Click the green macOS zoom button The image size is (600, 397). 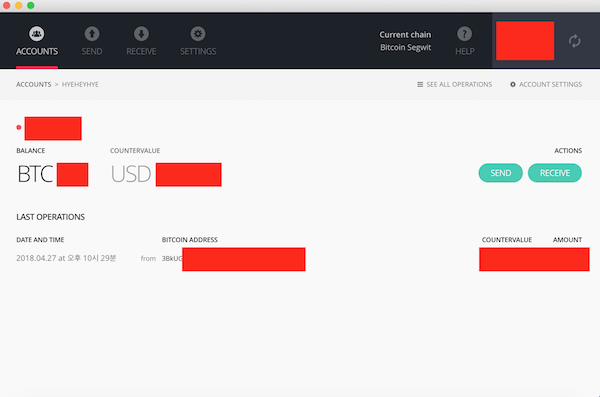pyautogui.click(x=31, y=5)
